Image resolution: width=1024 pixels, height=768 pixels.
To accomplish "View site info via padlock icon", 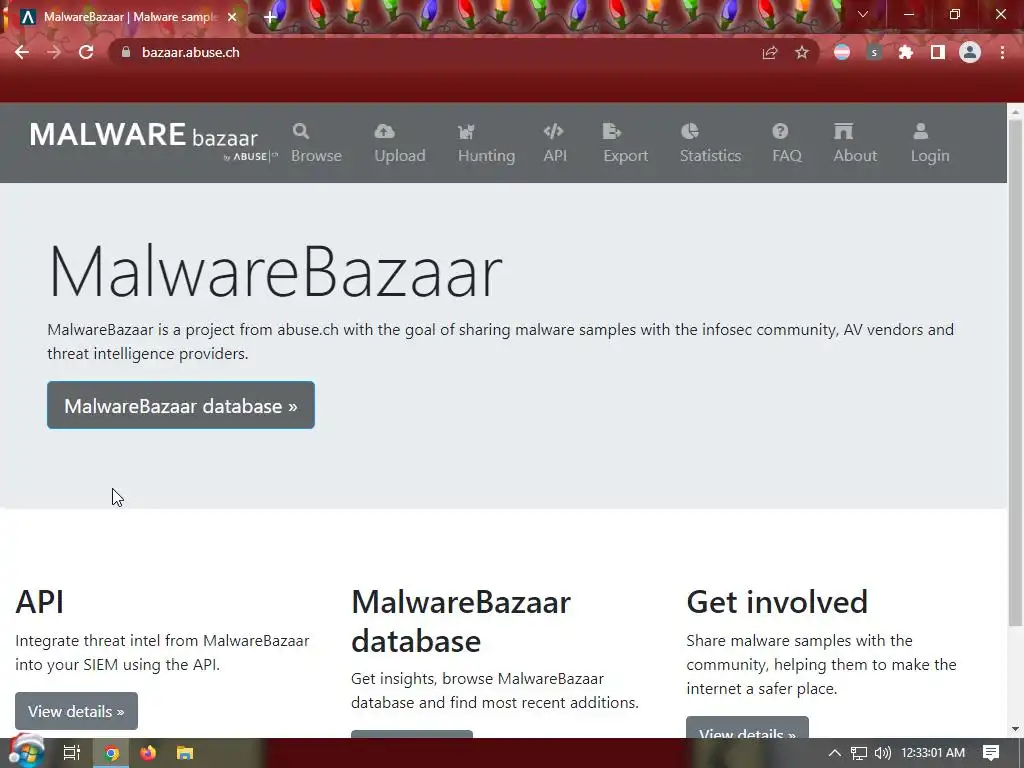I will tap(126, 52).
